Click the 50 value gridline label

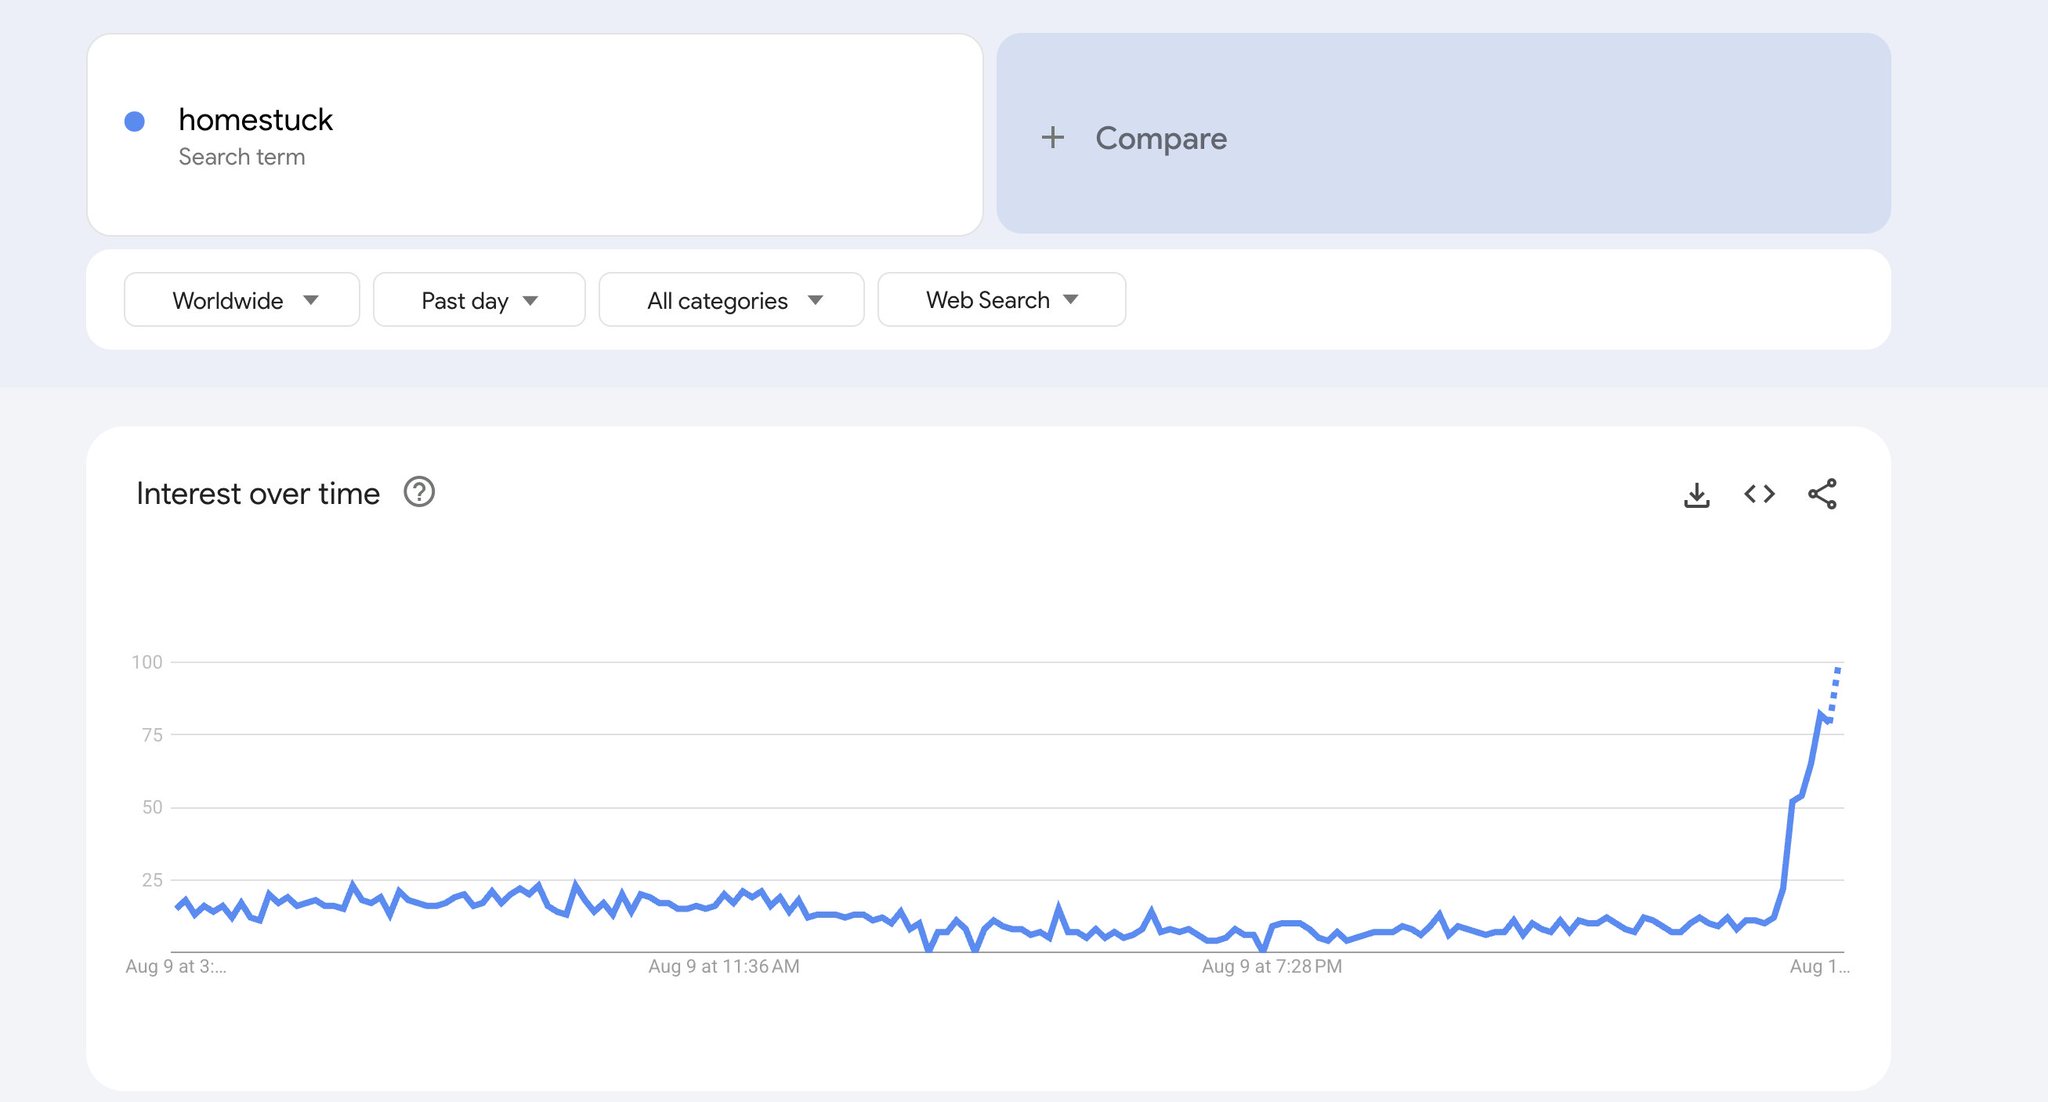[x=152, y=807]
